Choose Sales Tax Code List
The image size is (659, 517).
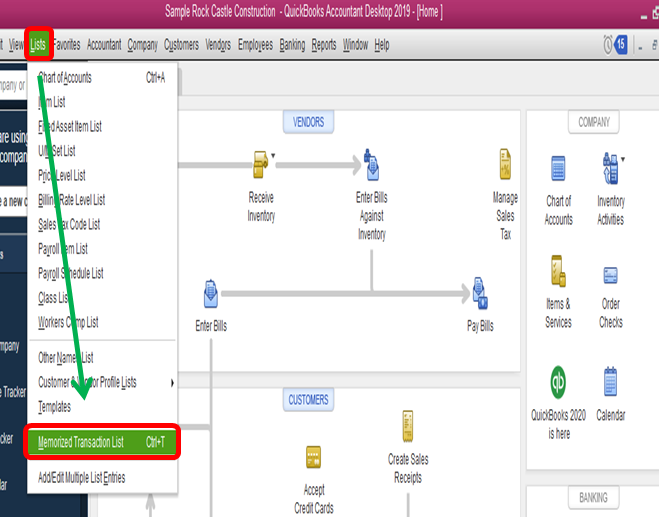(x=102, y=224)
